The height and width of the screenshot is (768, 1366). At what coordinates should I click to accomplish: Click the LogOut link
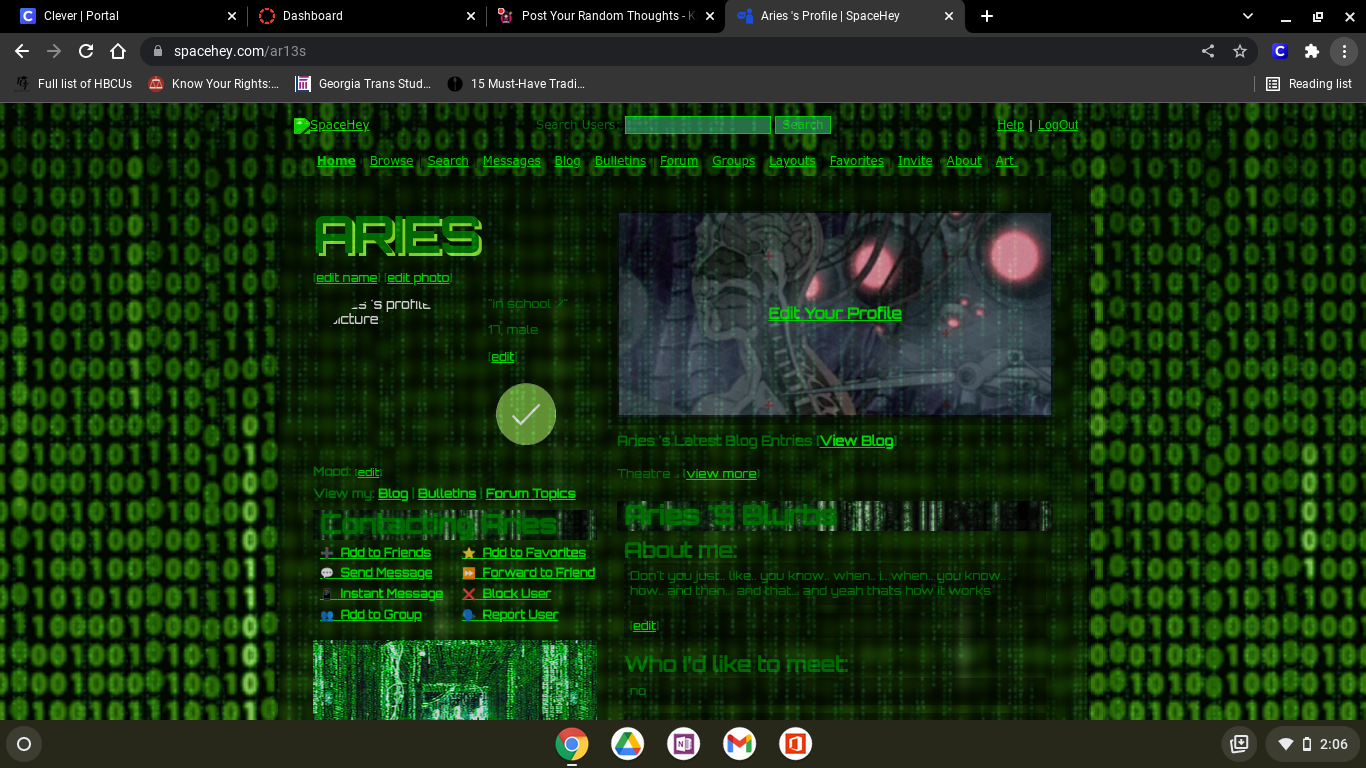(x=1058, y=125)
